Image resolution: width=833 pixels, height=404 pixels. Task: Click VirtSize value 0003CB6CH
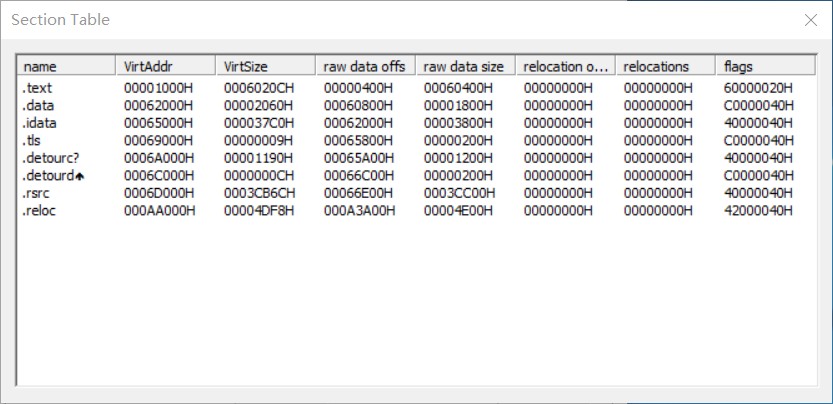pyautogui.click(x=259, y=193)
